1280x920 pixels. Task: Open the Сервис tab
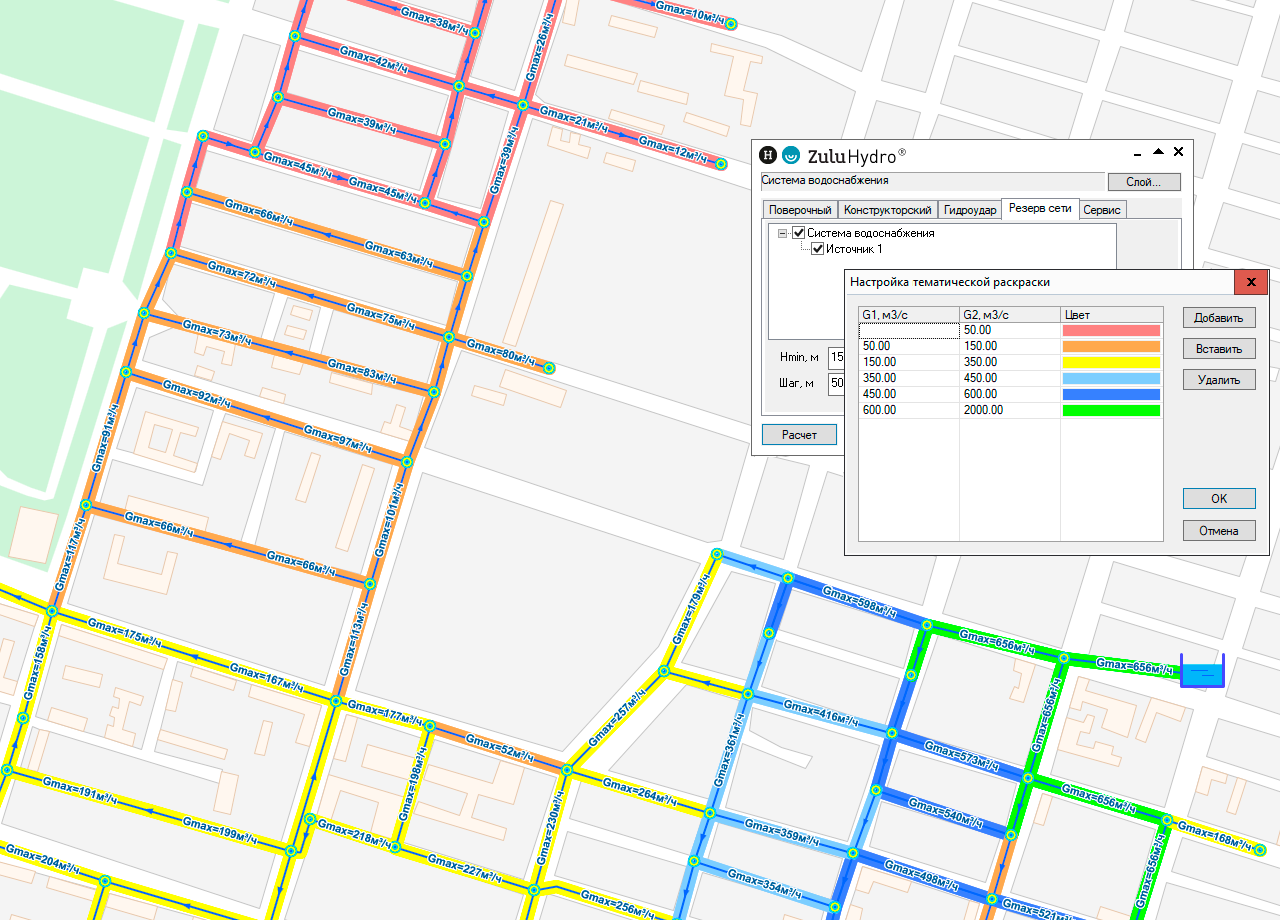point(1103,210)
